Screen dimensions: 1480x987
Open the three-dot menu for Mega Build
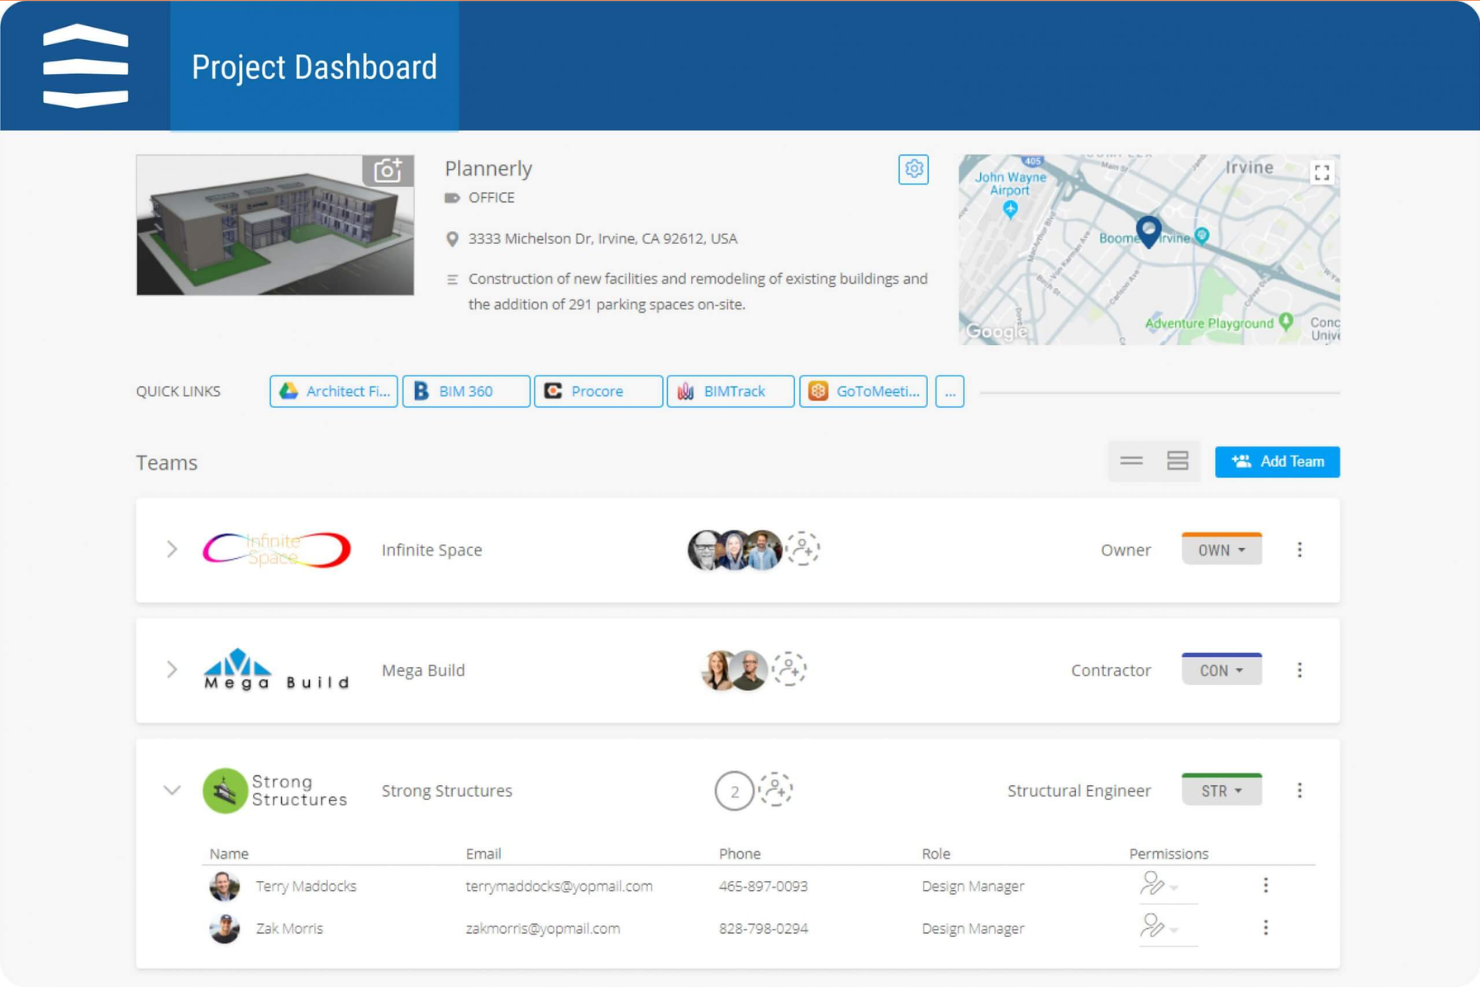(1299, 670)
